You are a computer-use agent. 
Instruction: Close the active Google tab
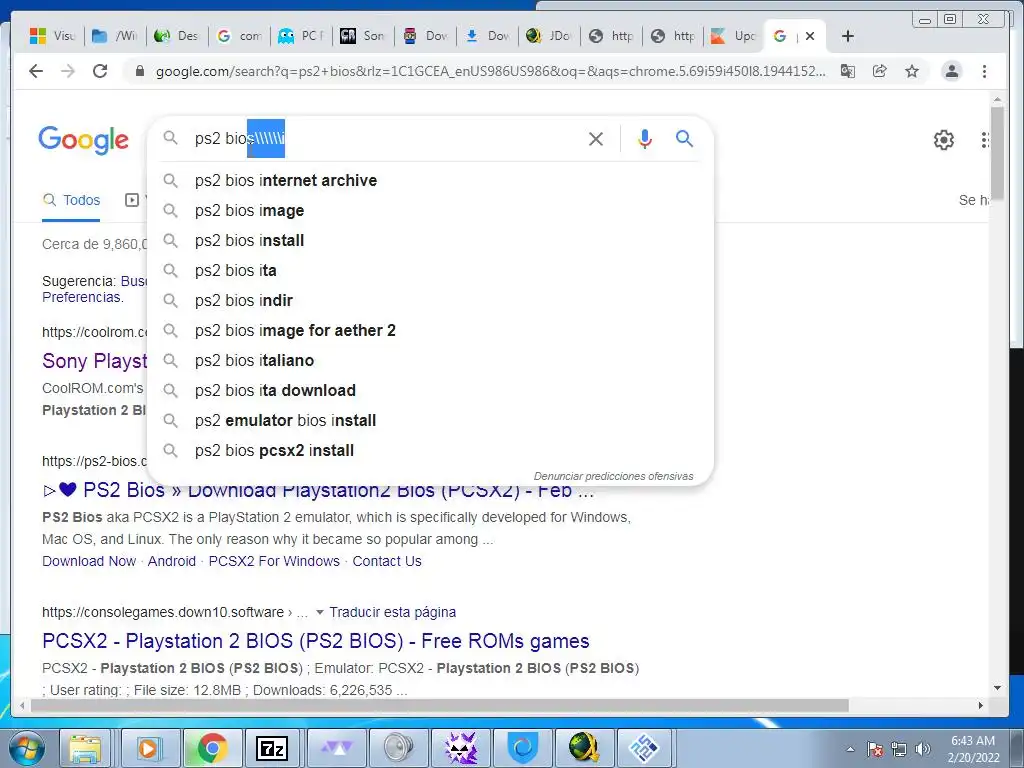click(x=810, y=36)
